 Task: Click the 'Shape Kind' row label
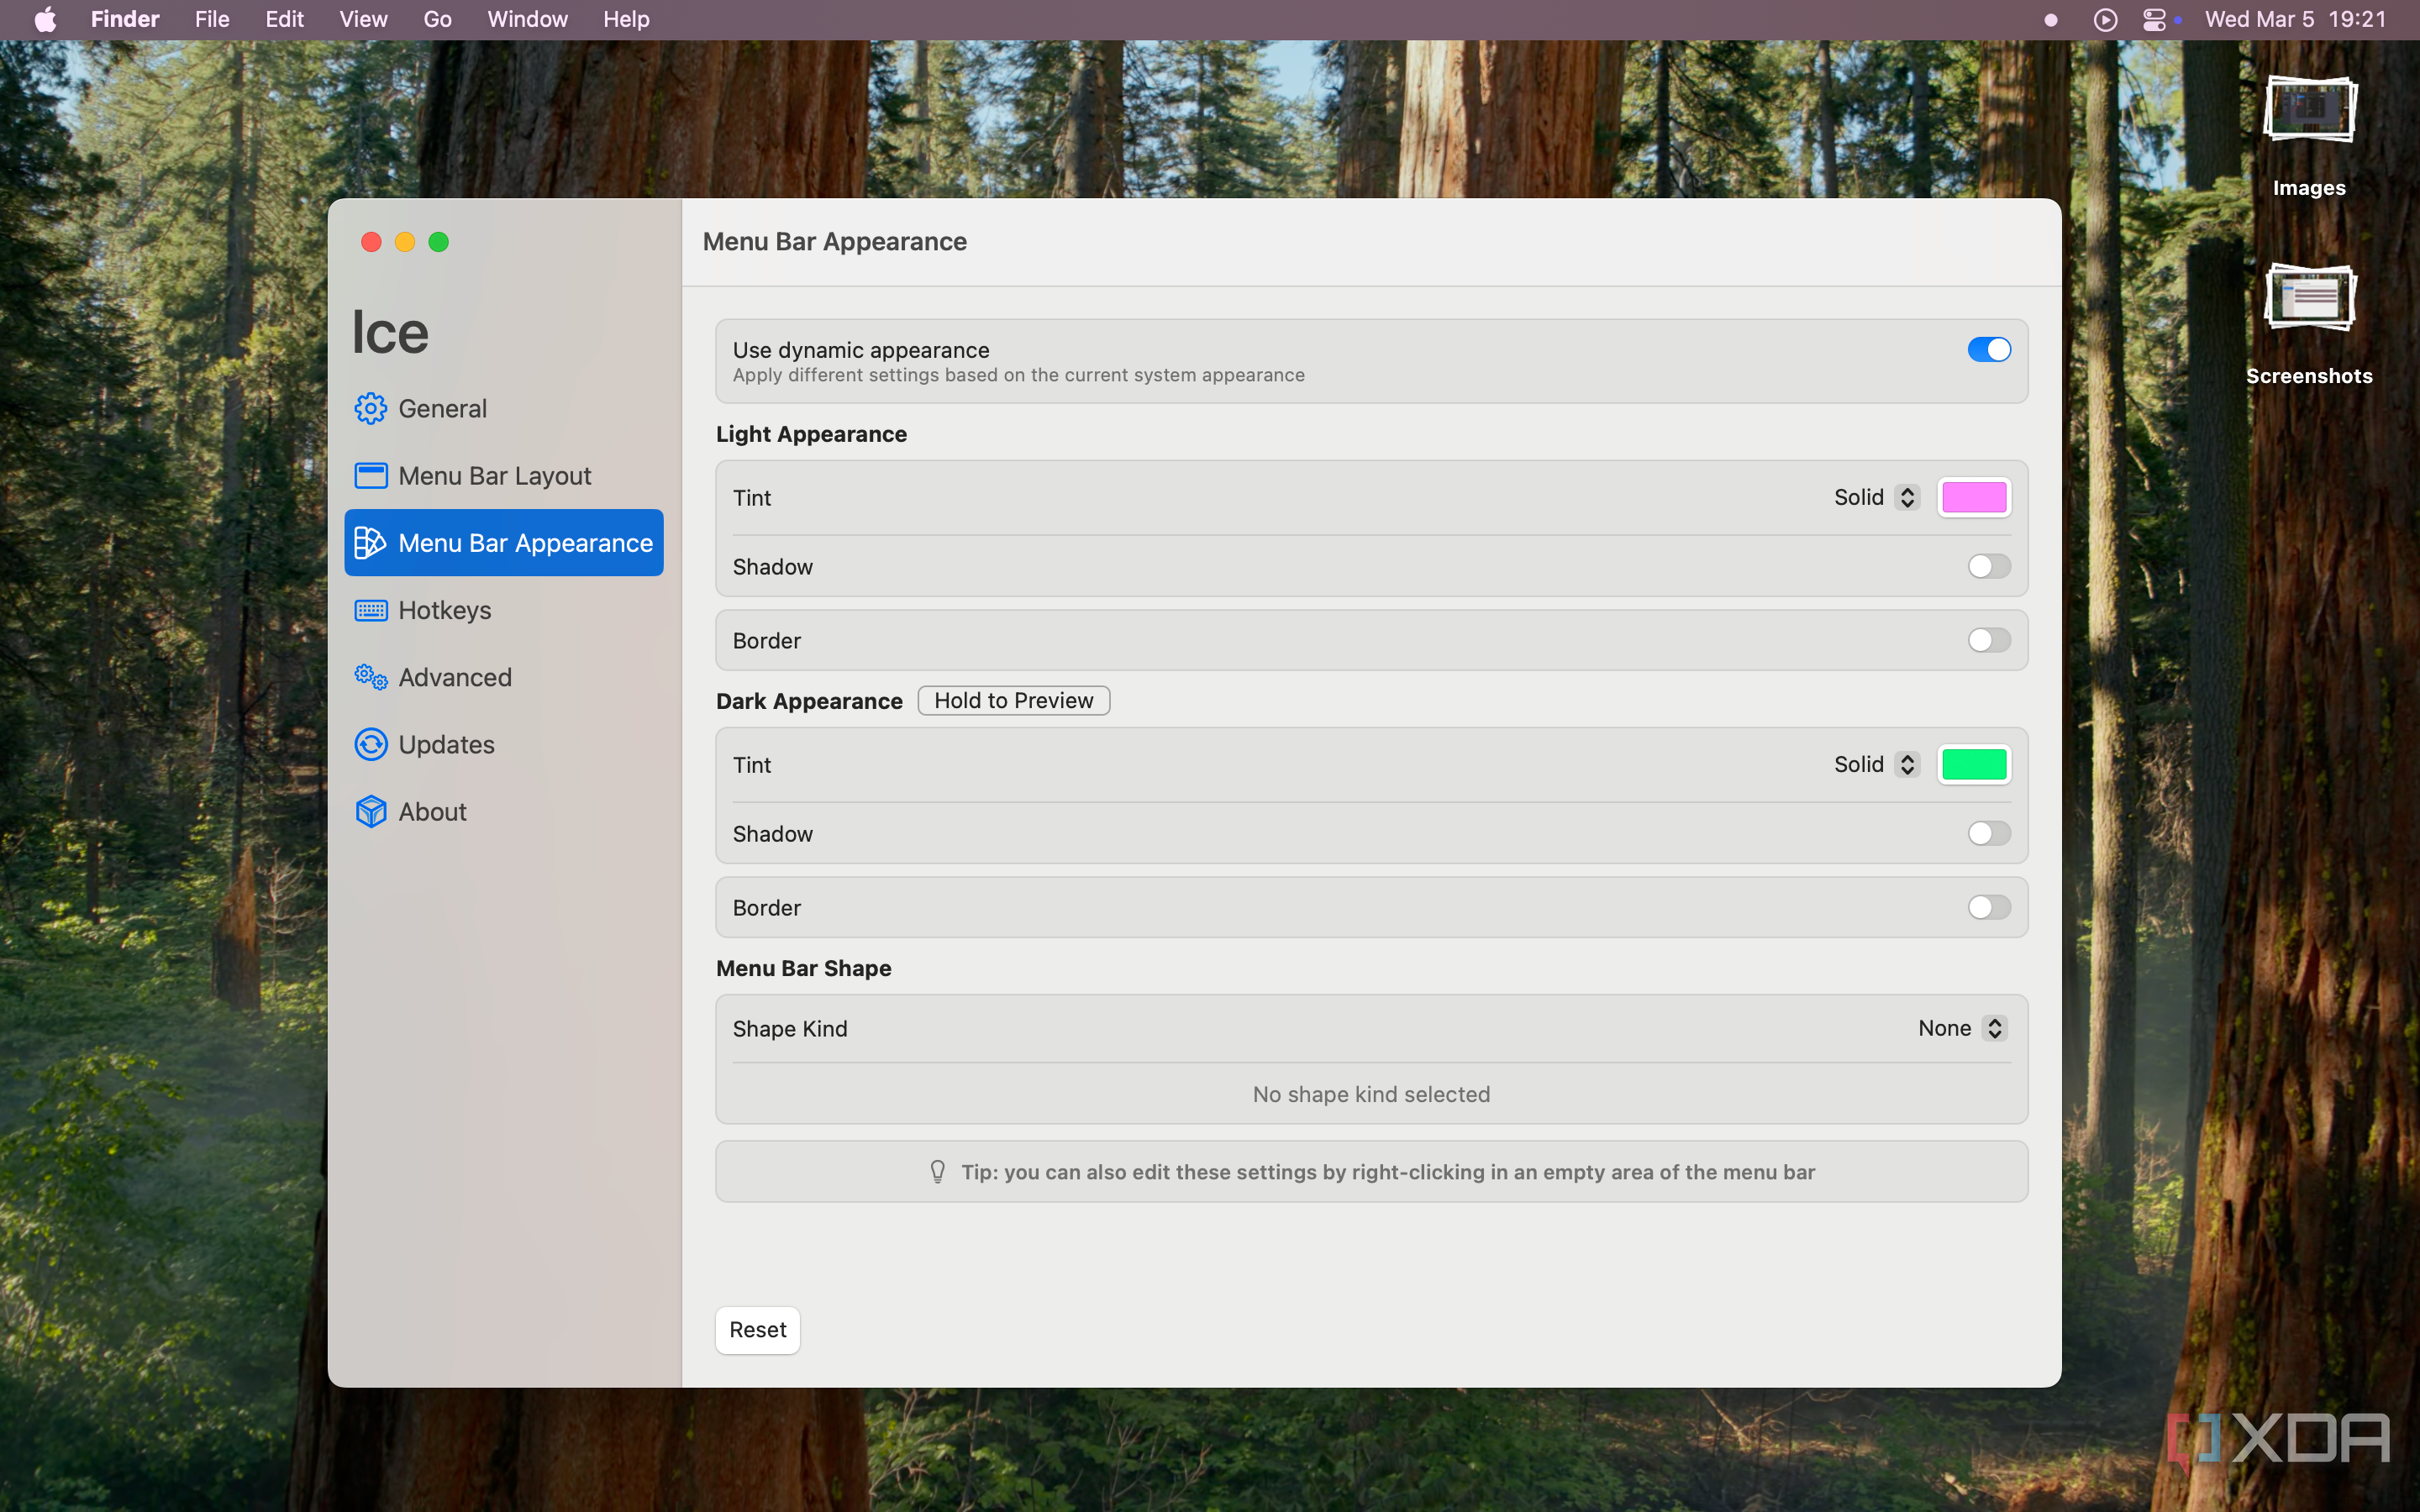tap(789, 1029)
